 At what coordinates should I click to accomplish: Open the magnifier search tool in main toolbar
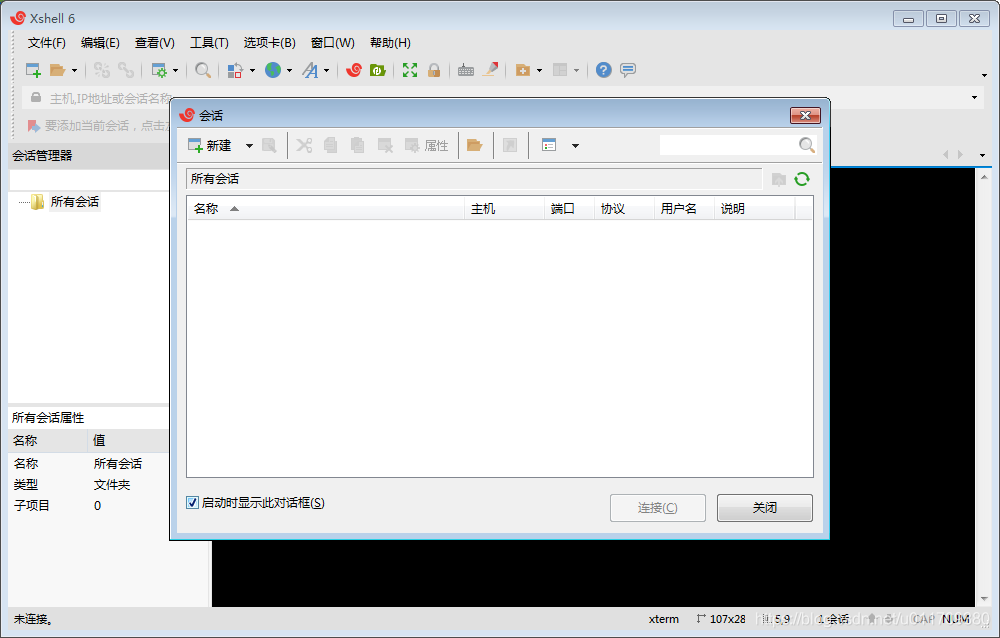click(203, 70)
